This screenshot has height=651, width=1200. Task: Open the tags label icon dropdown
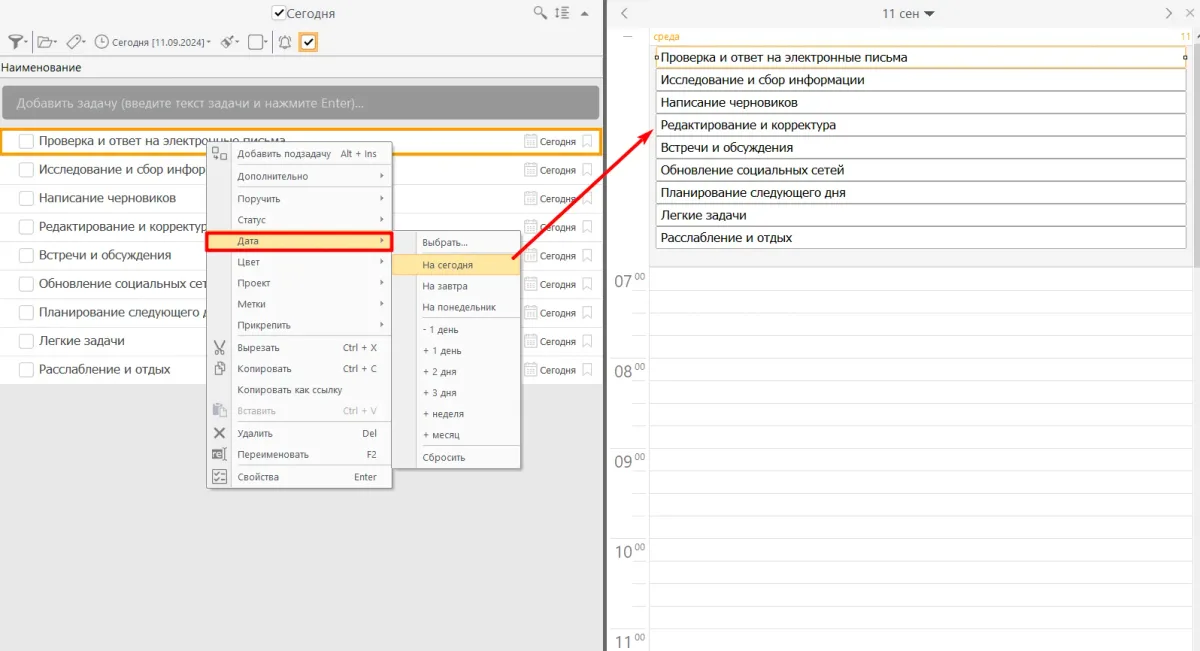click(76, 42)
